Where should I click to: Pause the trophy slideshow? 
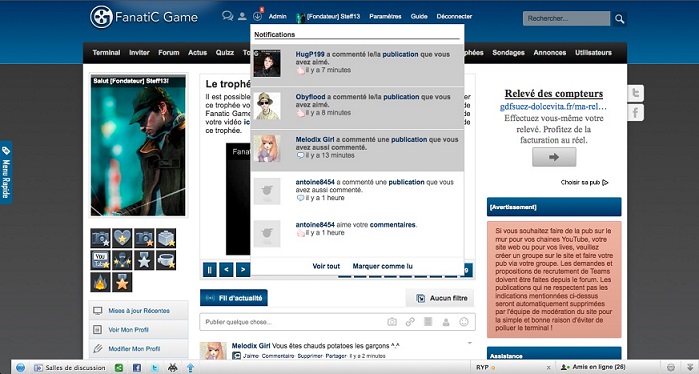pyautogui.click(x=210, y=270)
